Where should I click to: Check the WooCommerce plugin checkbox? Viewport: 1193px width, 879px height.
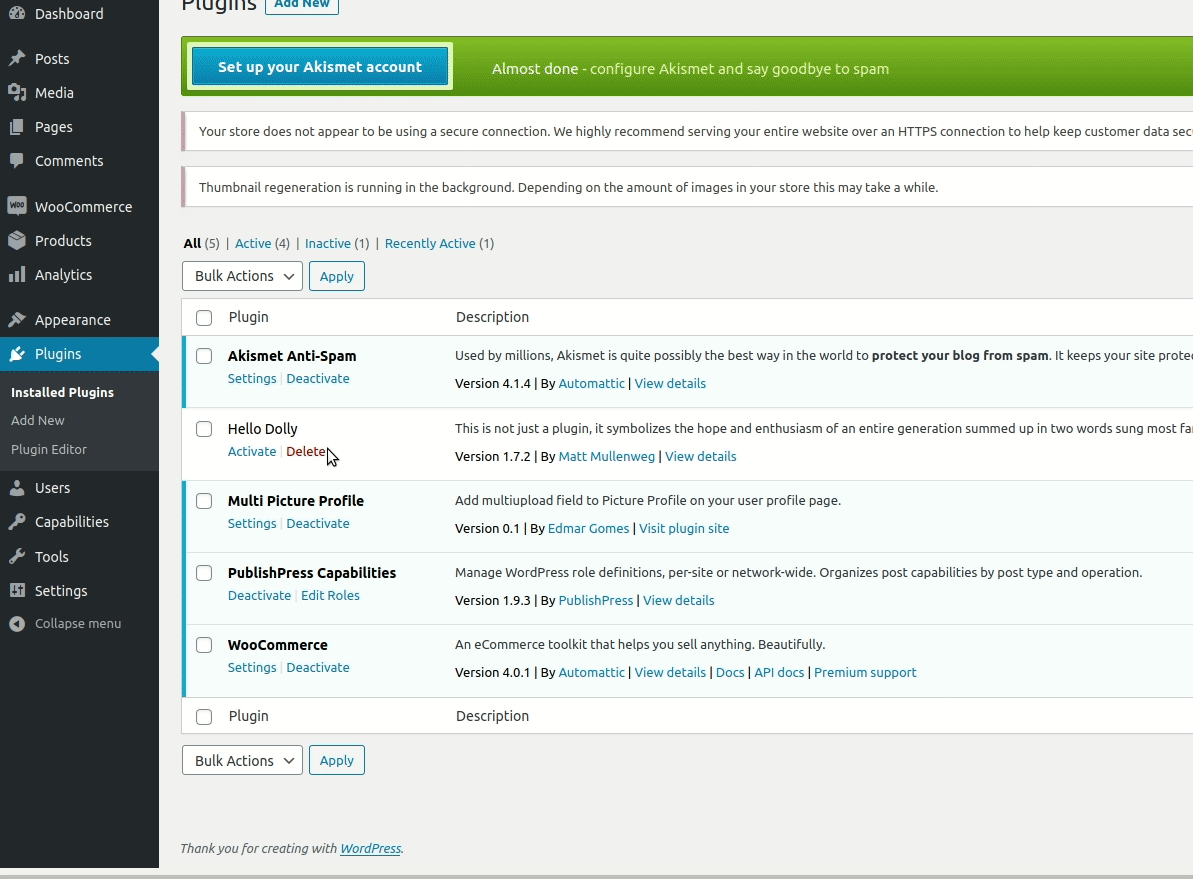(x=204, y=645)
